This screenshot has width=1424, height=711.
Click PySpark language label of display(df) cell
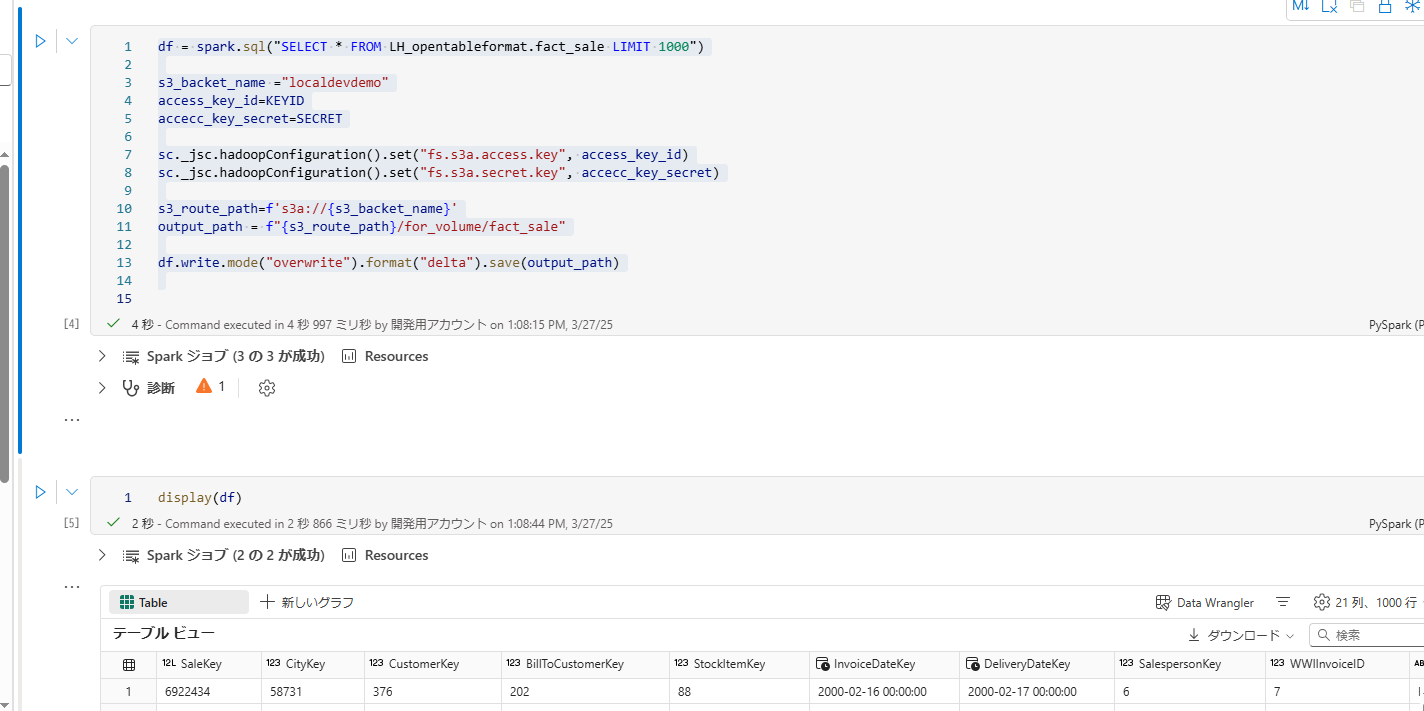tap(1396, 524)
